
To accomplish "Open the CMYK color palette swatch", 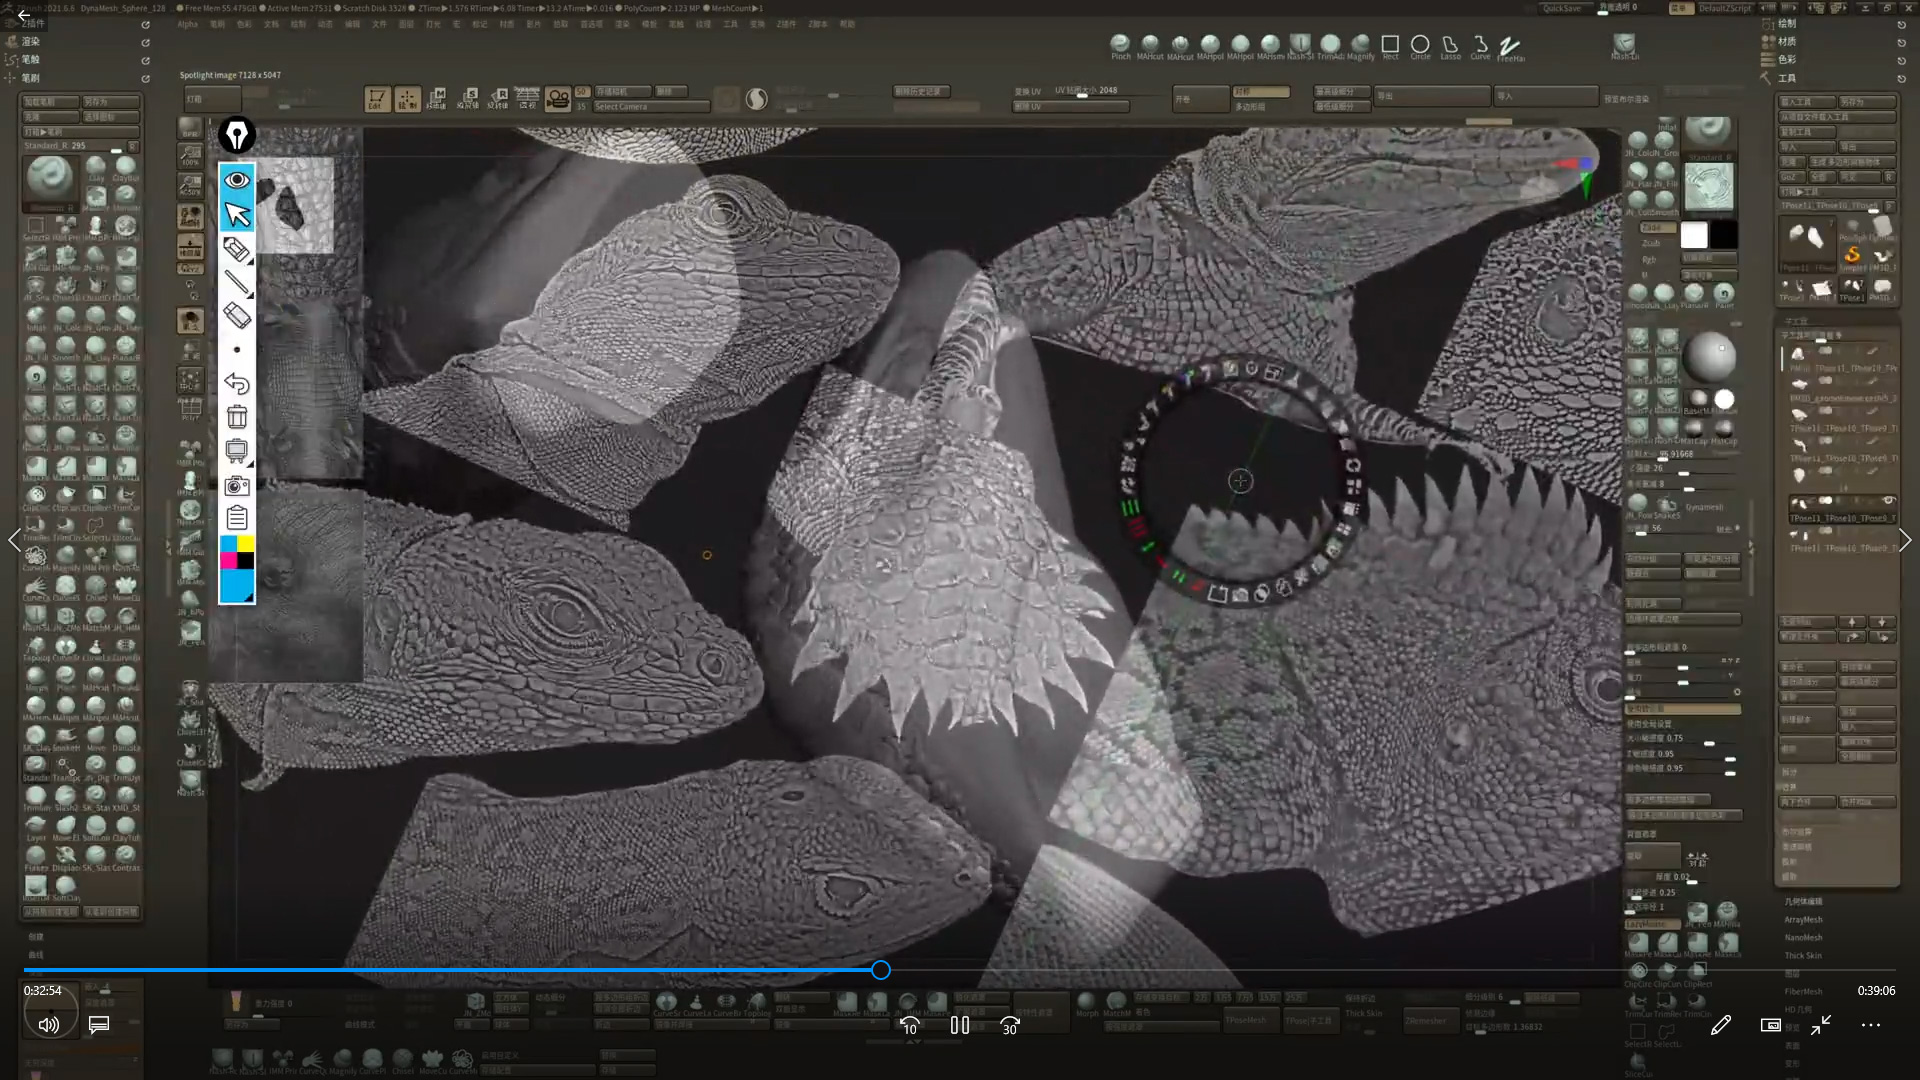I will click(237, 552).
